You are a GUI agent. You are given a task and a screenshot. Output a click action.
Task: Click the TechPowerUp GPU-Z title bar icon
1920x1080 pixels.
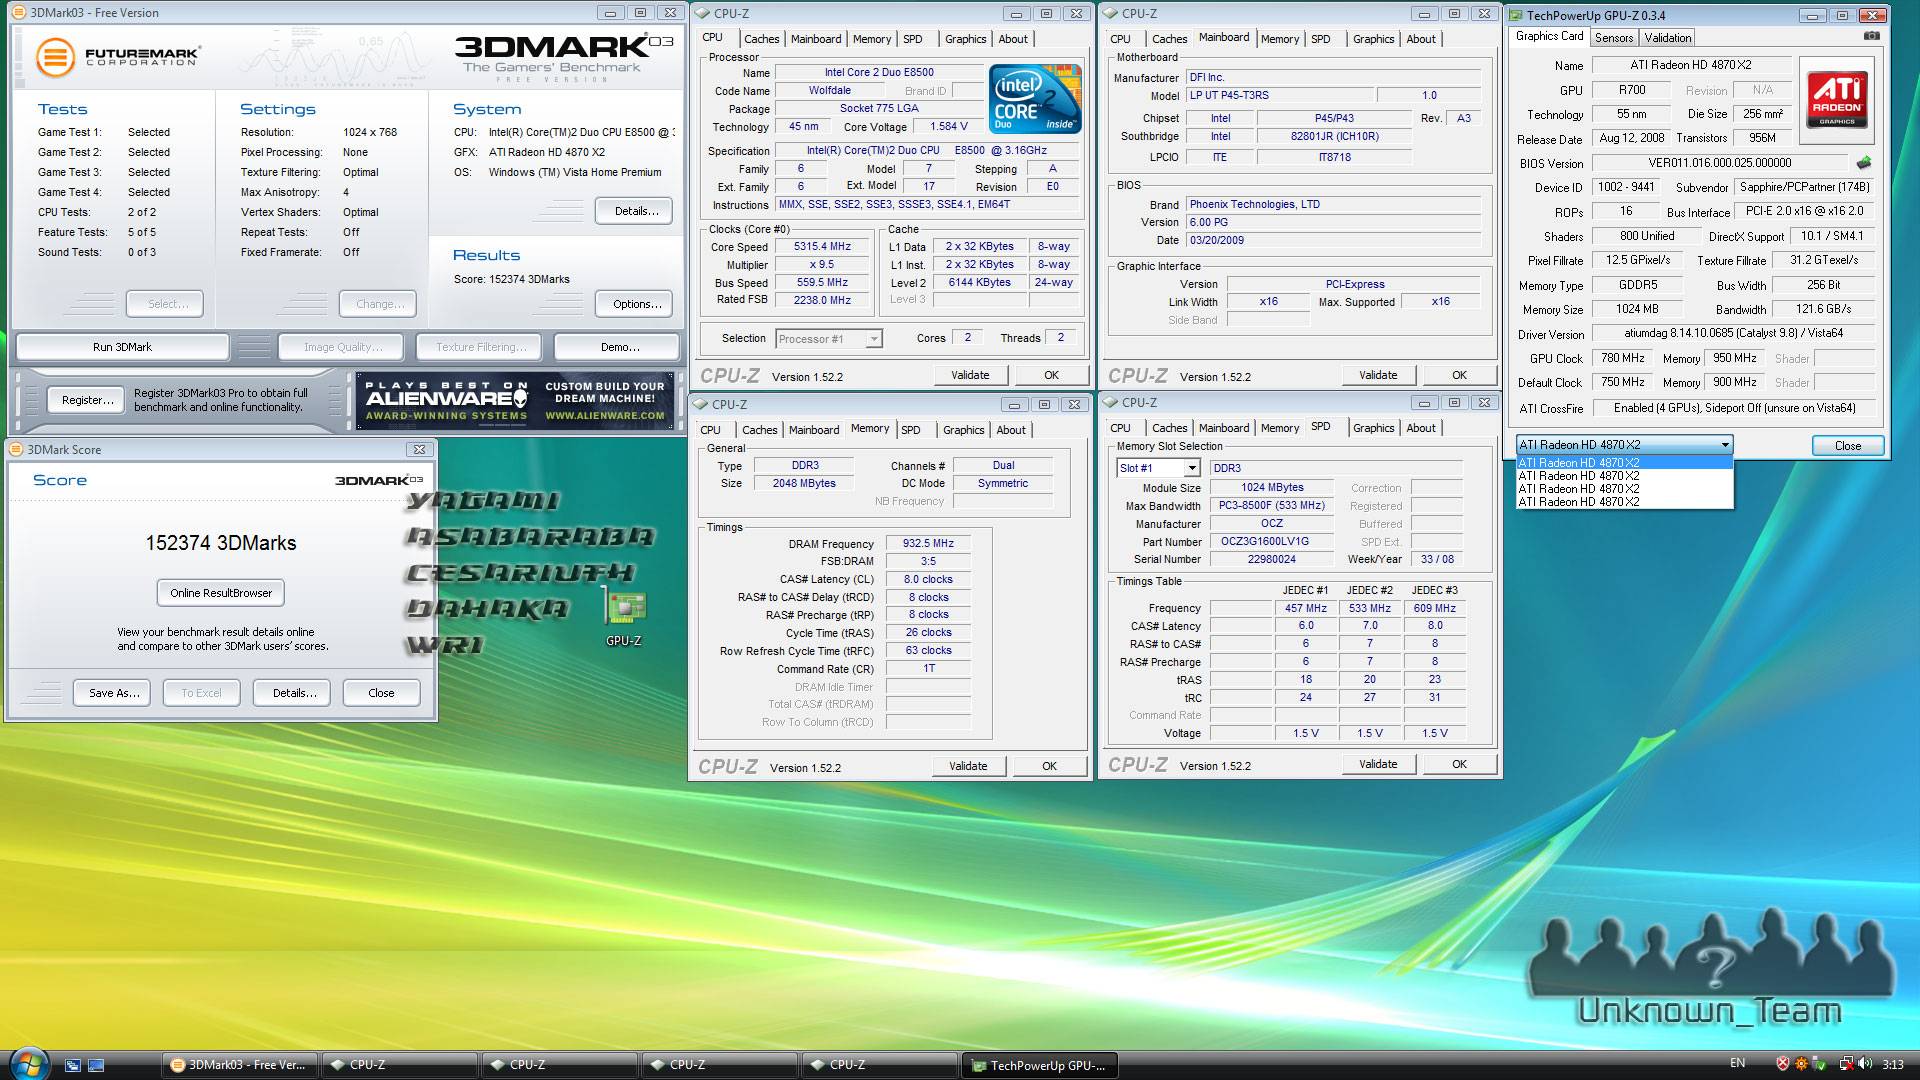click(1516, 15)
